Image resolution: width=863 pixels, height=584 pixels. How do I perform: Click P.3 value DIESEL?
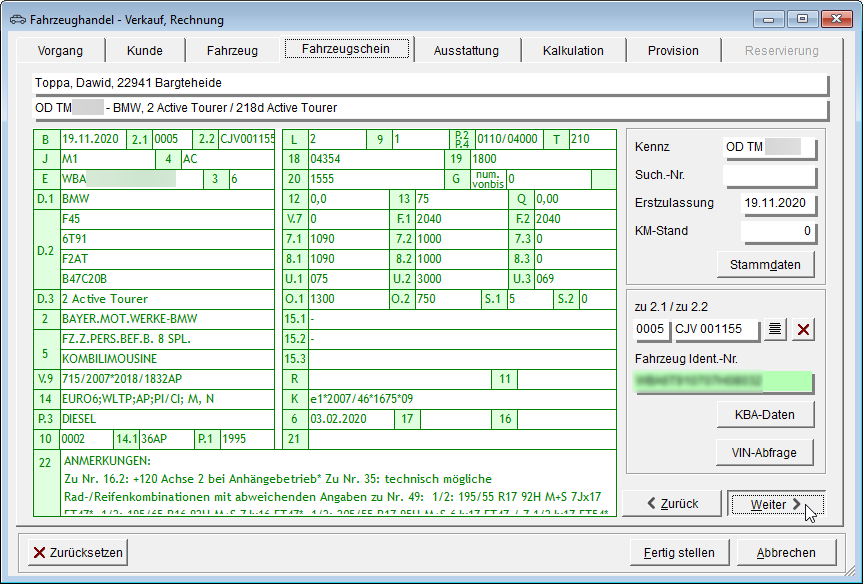[x=167, y=419]
